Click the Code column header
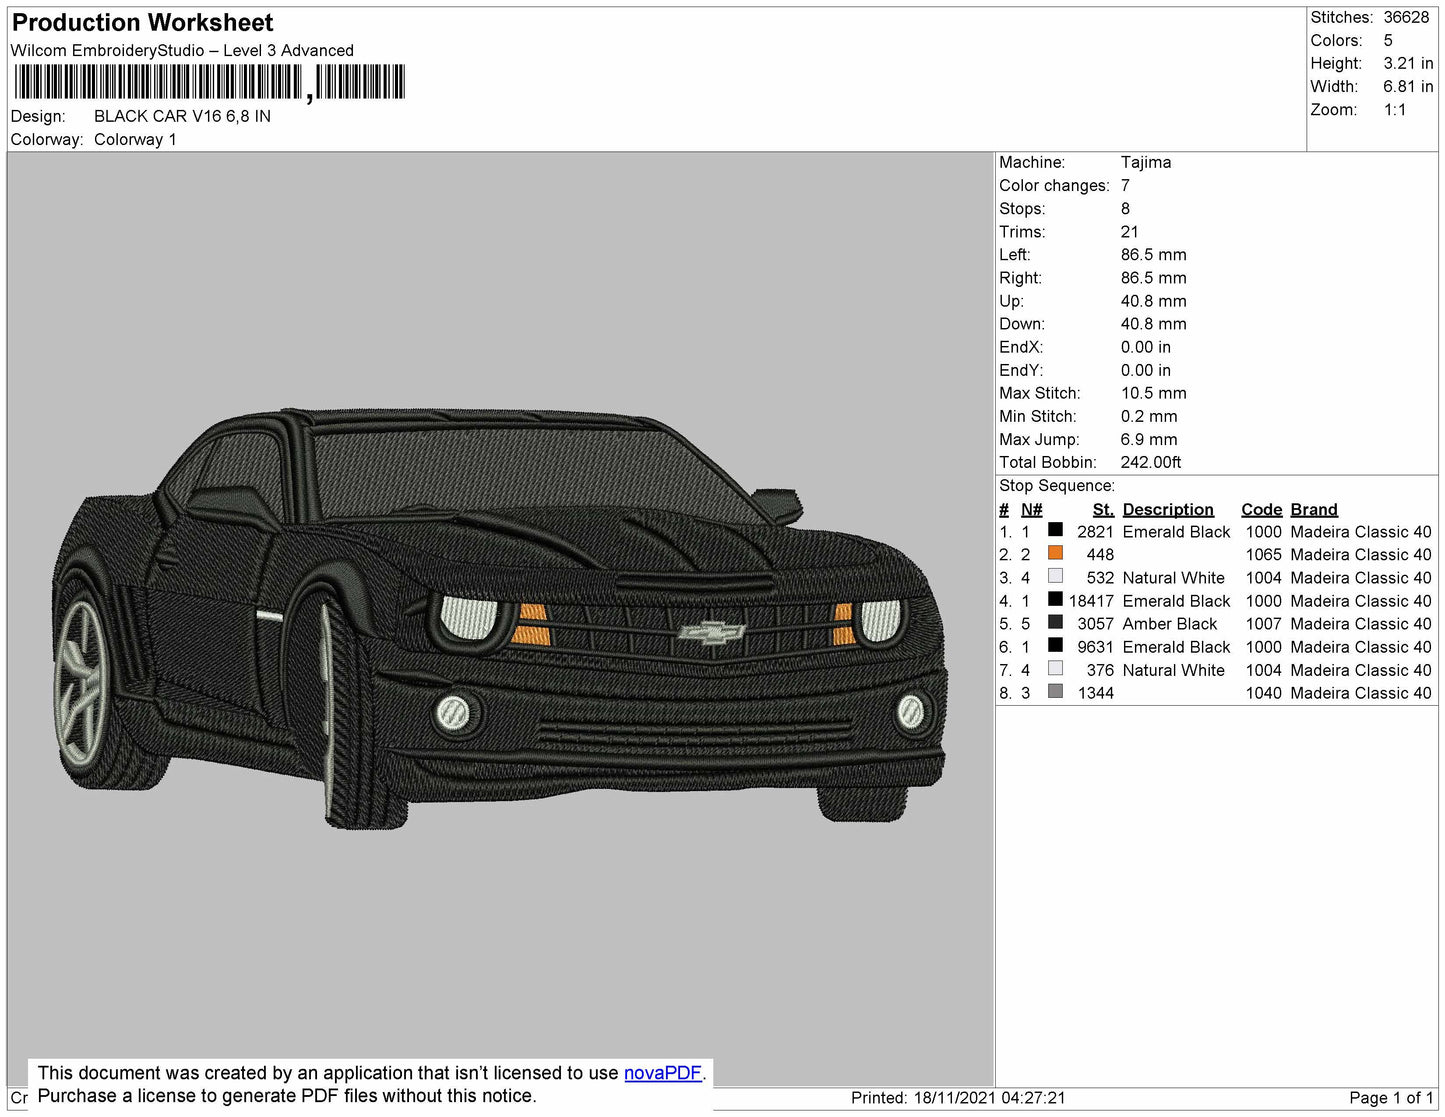Viewport: 1445px width, 1117px height. 1261,509
